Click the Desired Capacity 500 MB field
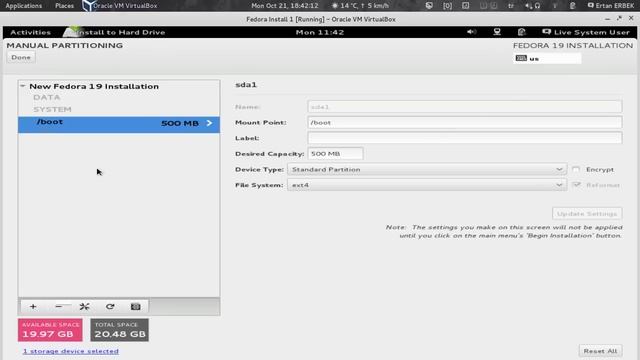Screen dimensions: 640x360 point(335,153)
